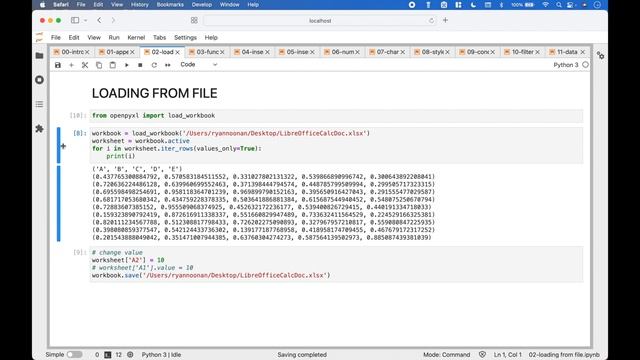Close the 05-inse tab
Viewport: 640px width, 360px height.
click(312, 52)
